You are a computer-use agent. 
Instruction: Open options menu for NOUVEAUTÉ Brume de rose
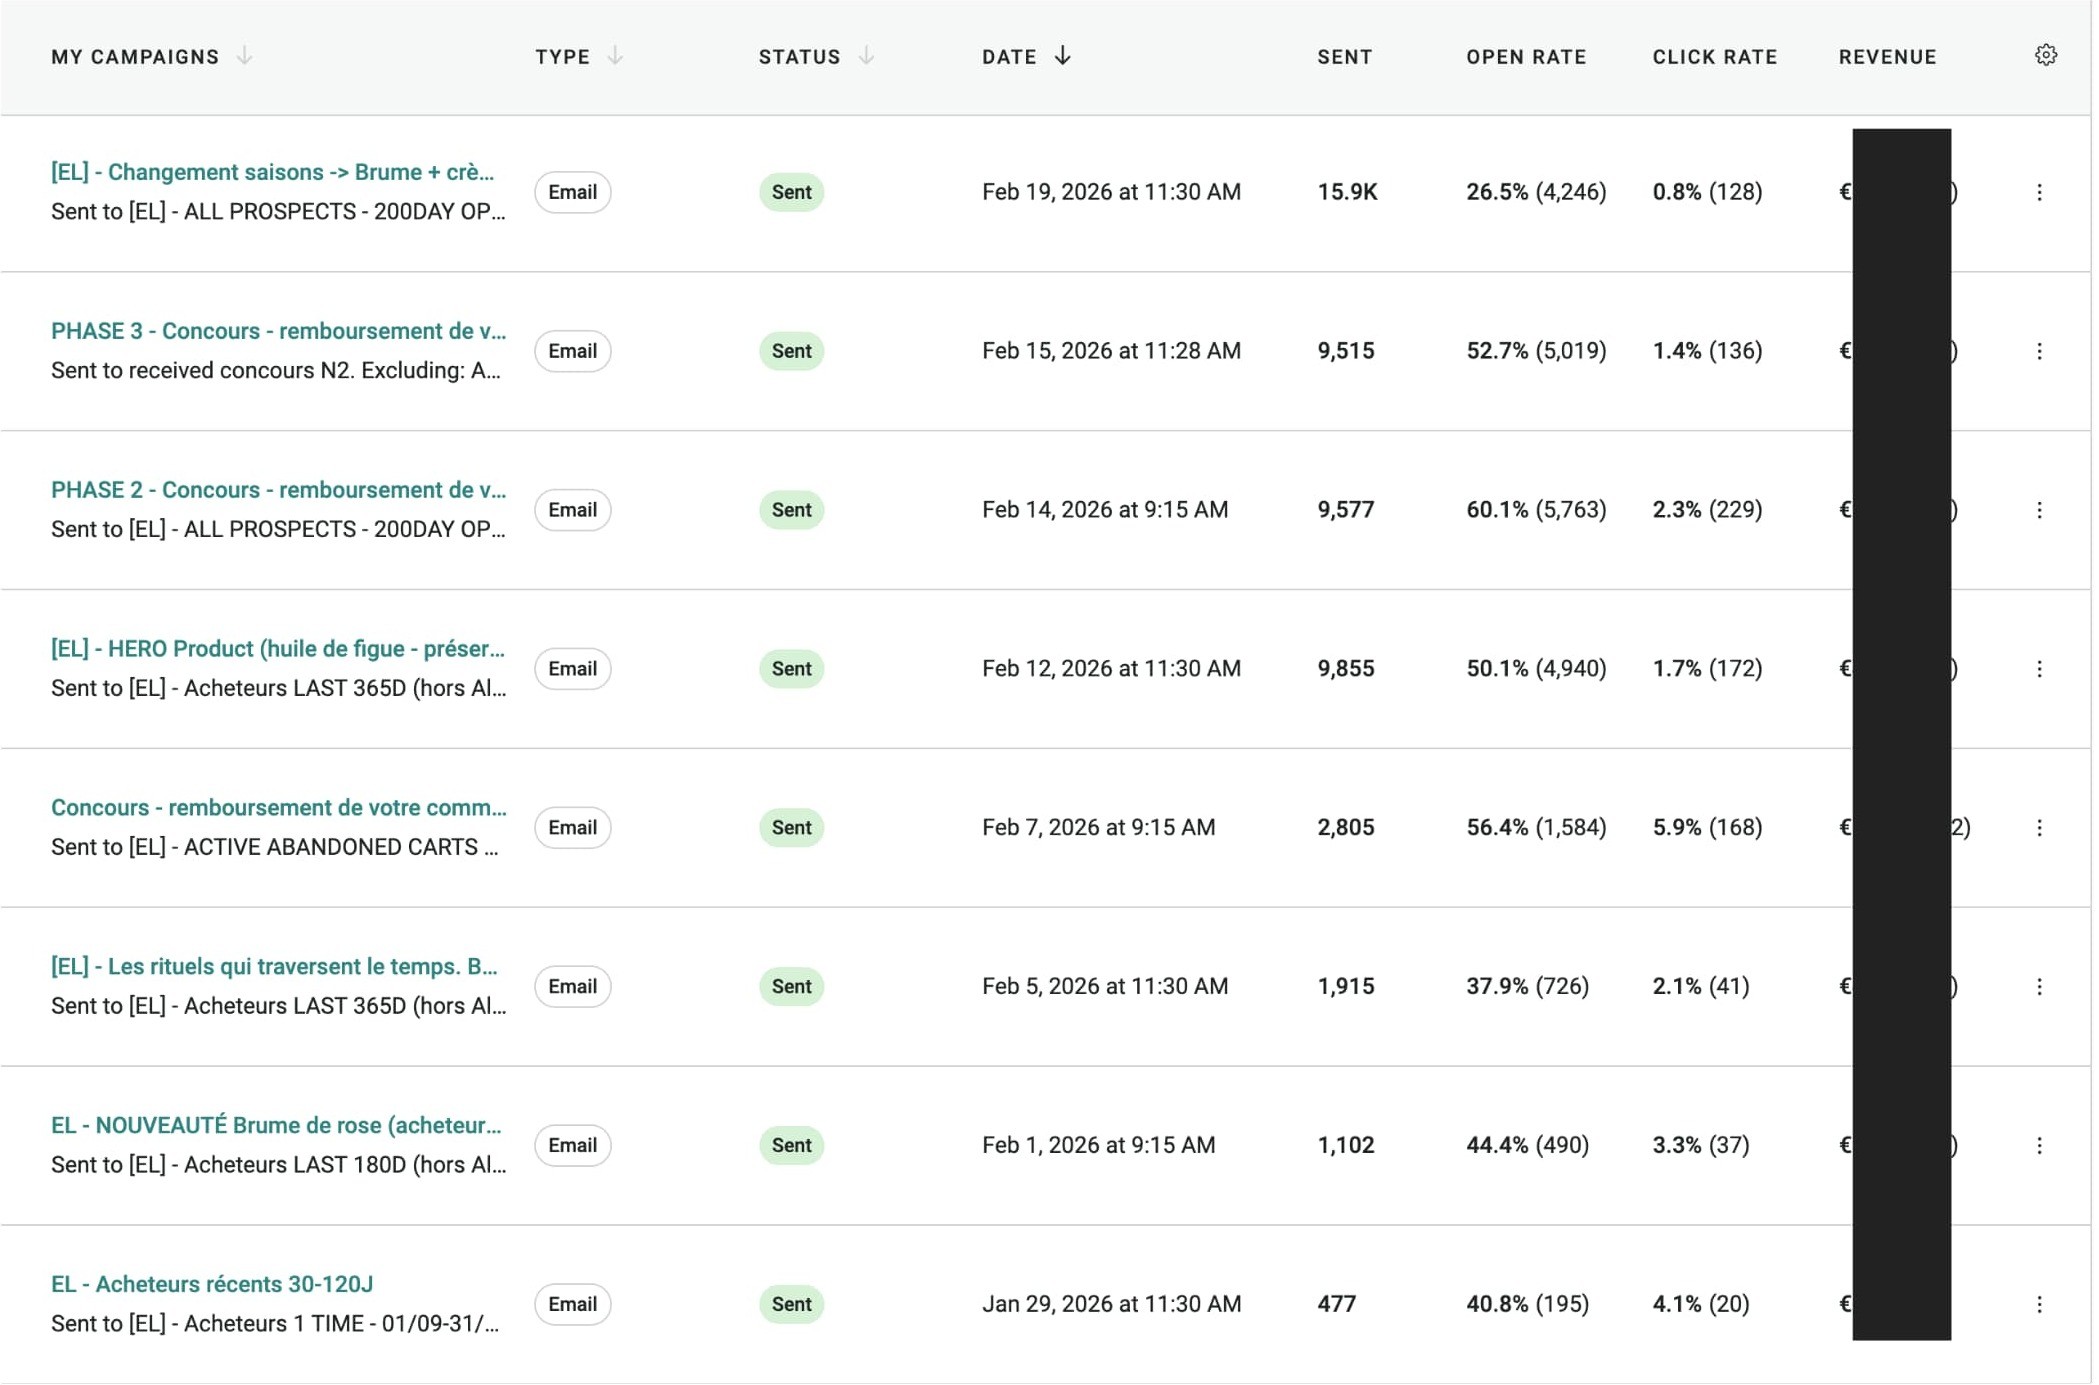coord(2038,1146)
